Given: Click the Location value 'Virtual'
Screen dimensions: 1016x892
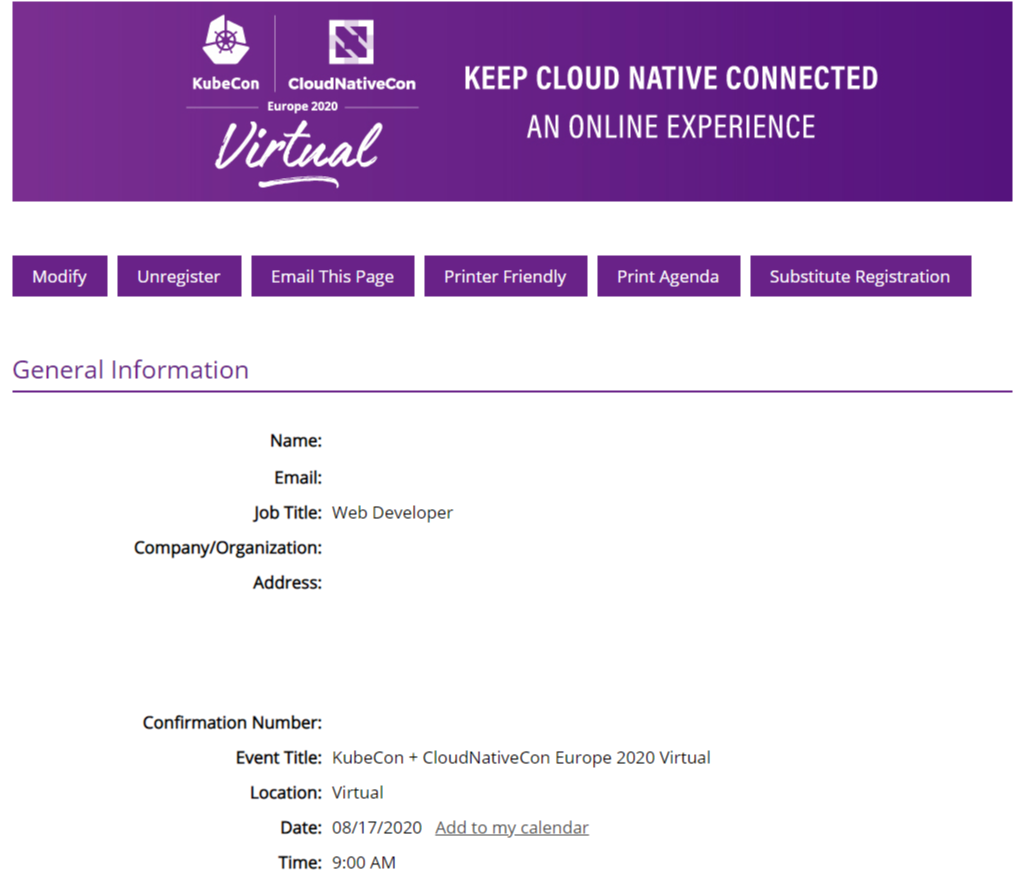Looking at the screenshot, I should (358, 792).
